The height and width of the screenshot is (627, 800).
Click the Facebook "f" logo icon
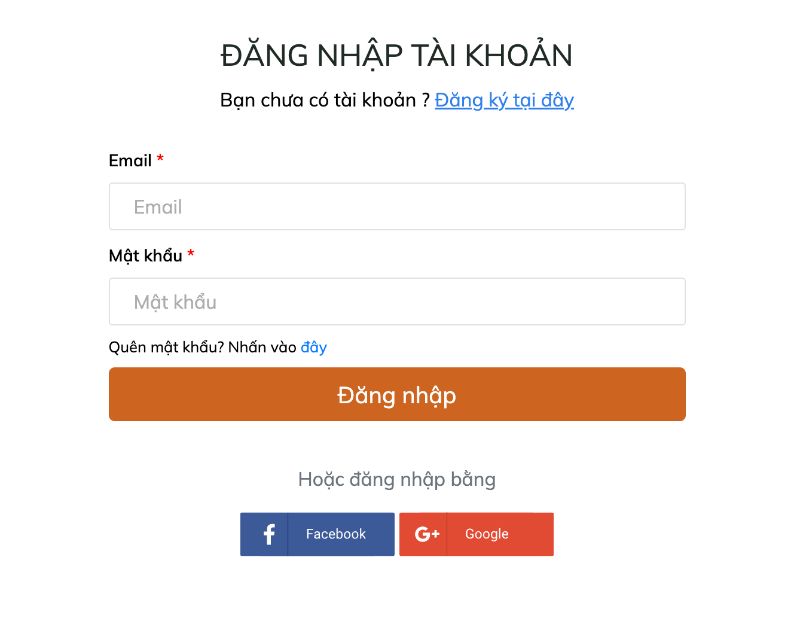tap(268, 534)
